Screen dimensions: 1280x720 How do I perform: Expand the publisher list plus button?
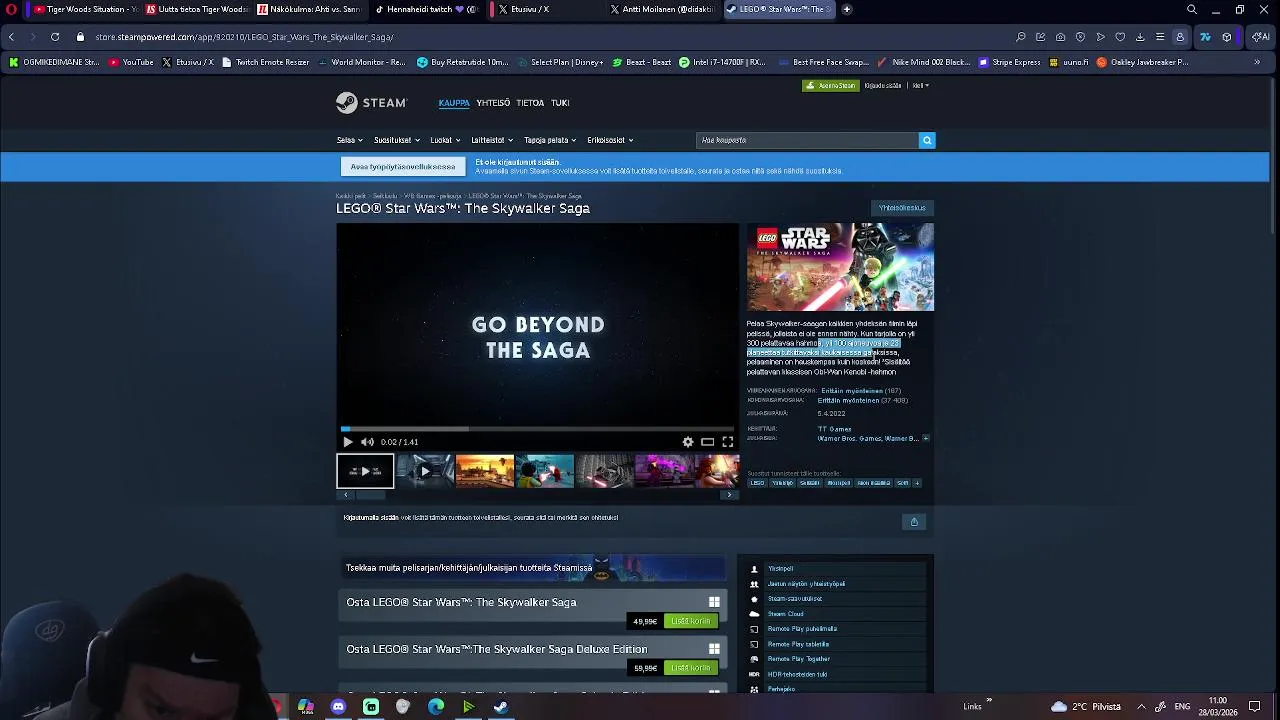(x=926, y=438)
